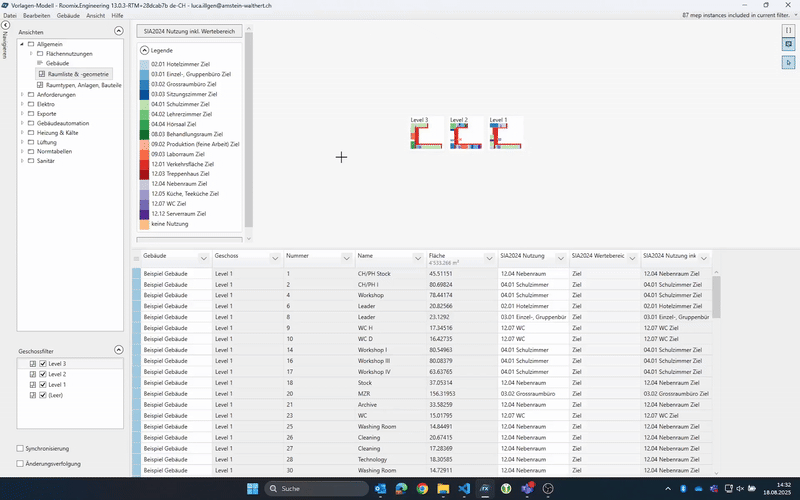Enable the Synchronisierung checkbox
Viewport: 800px width, 500px height.
click(x=20, y=448)
